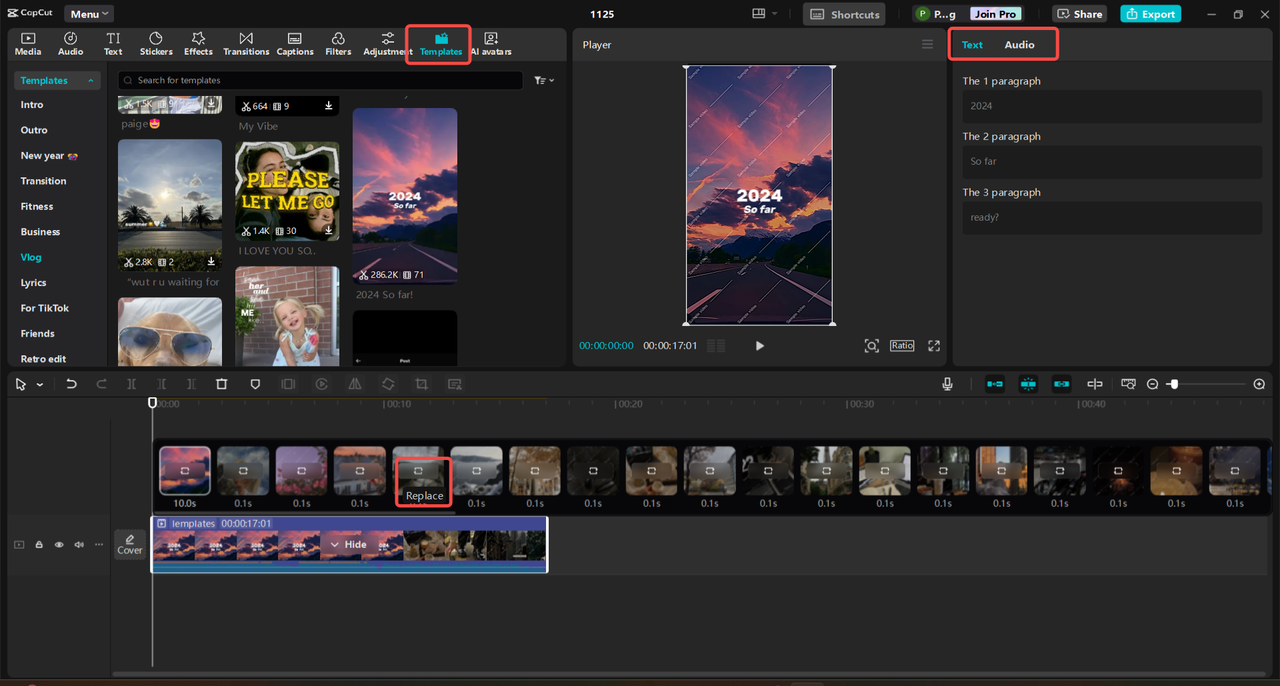
Task: Mute the track with speaker icon
Action: (79, 545)
